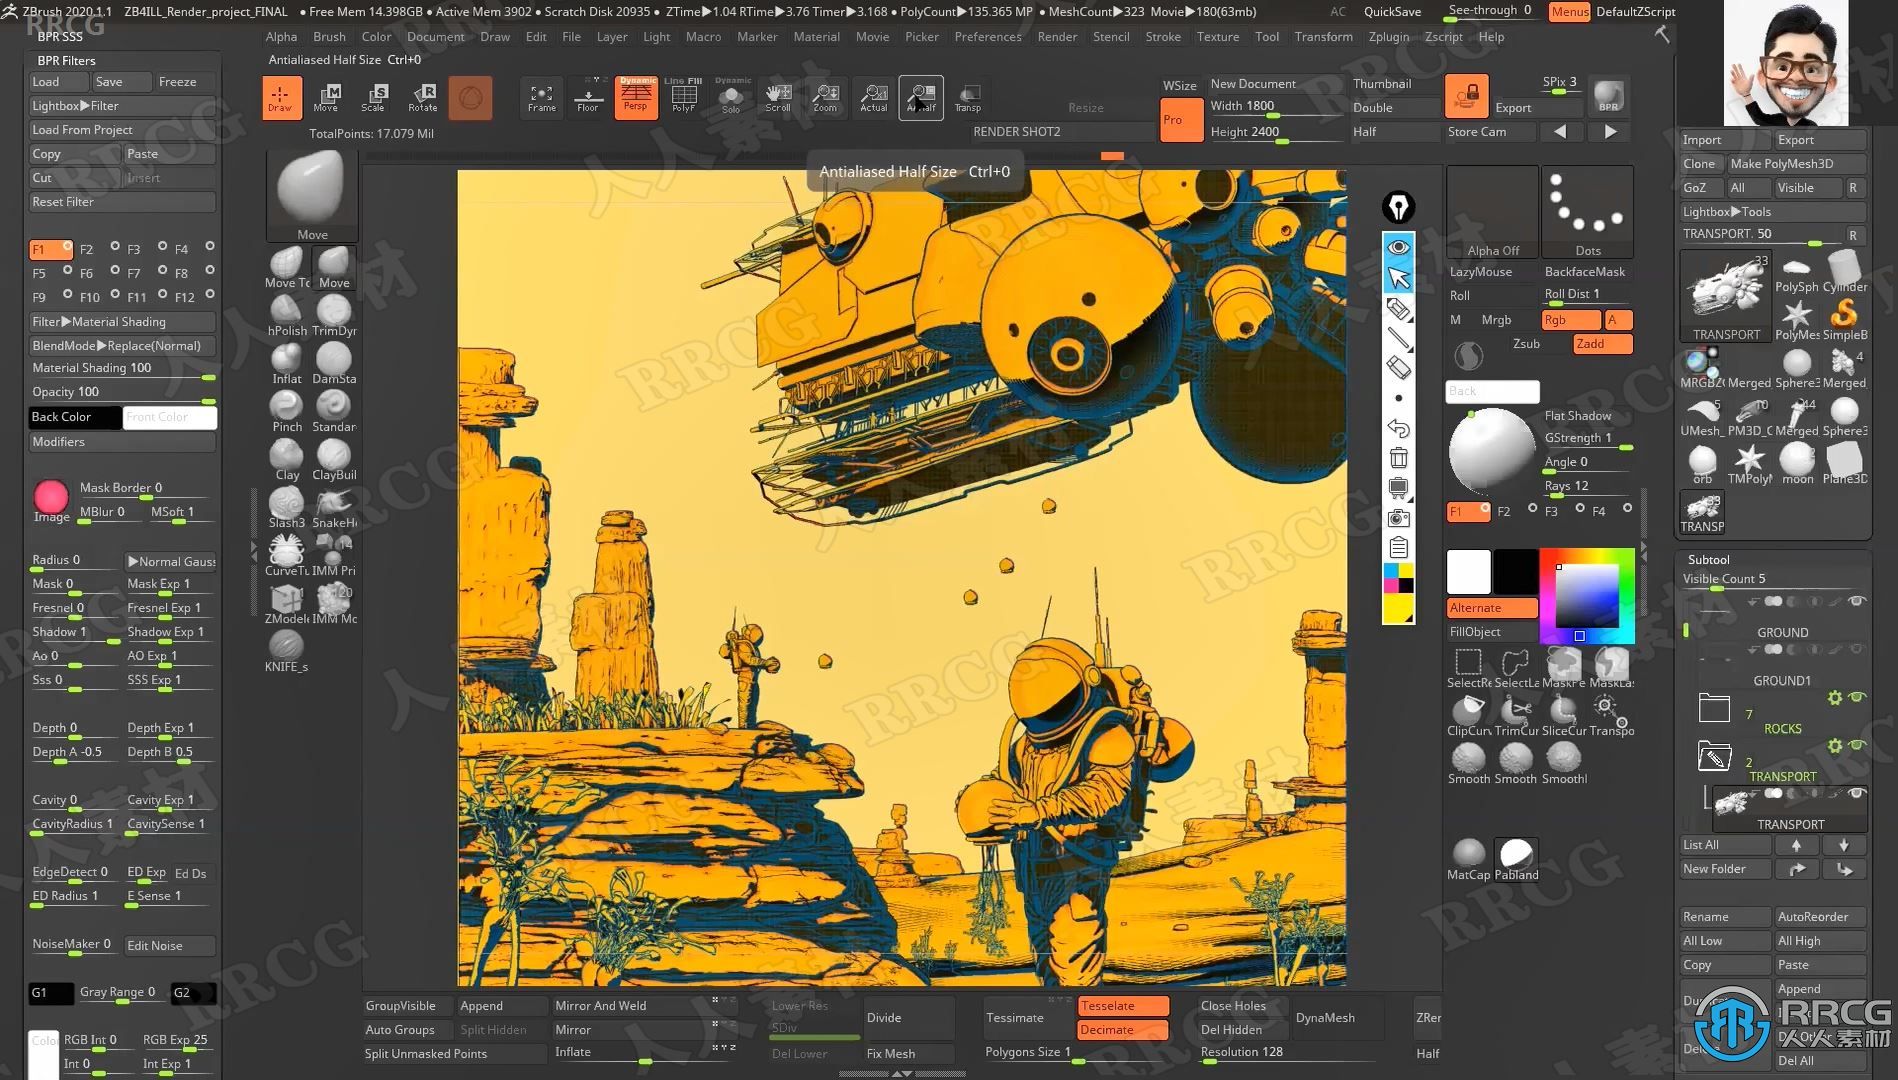1898x1080 pixels.
Task: Collapse the Subtool panel header
Action: [x=1709, y=560]
